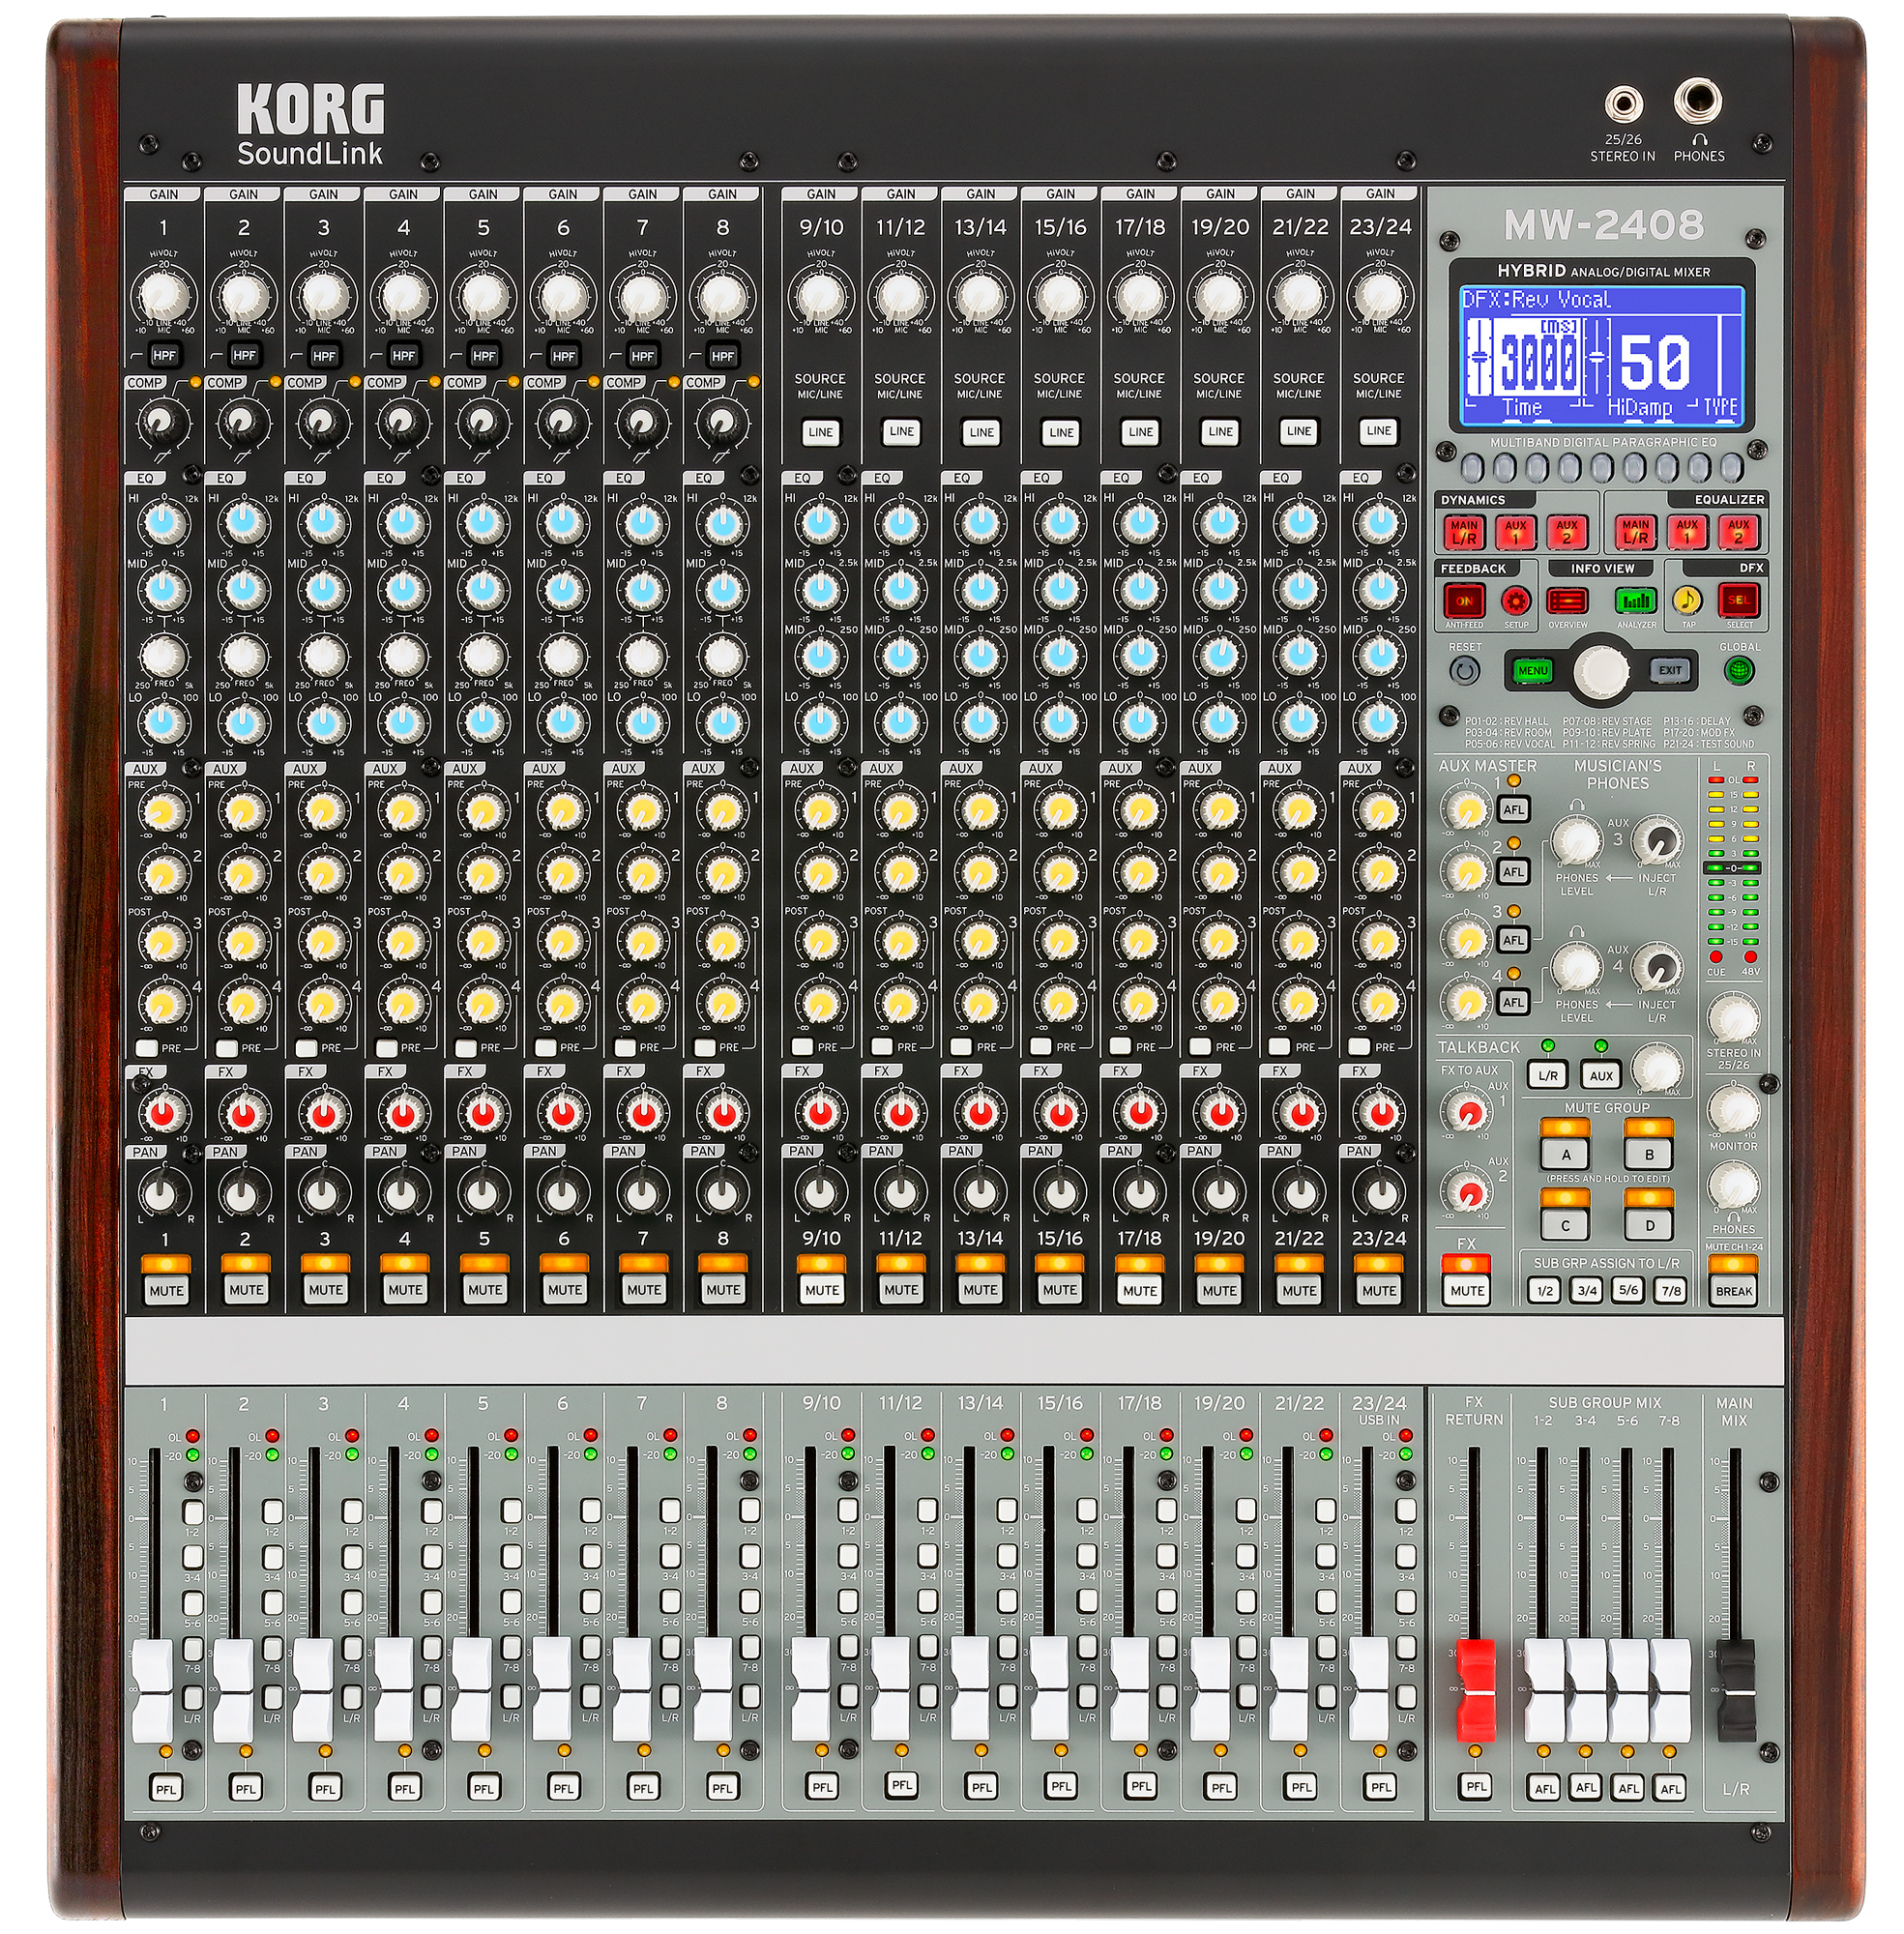Click the blue LCD display screen
Image resolution: width=1904 pixels, height=1934 pixels.
click(x=1601, y=356)
